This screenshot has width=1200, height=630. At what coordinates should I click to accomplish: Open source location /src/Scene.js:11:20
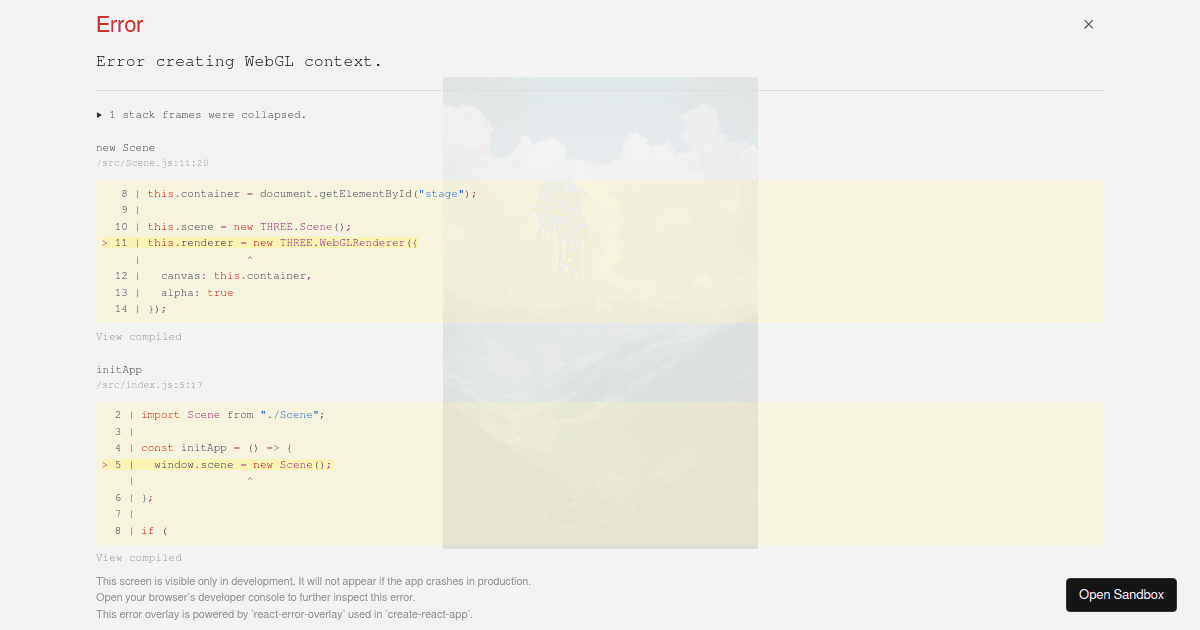[151, 162]
